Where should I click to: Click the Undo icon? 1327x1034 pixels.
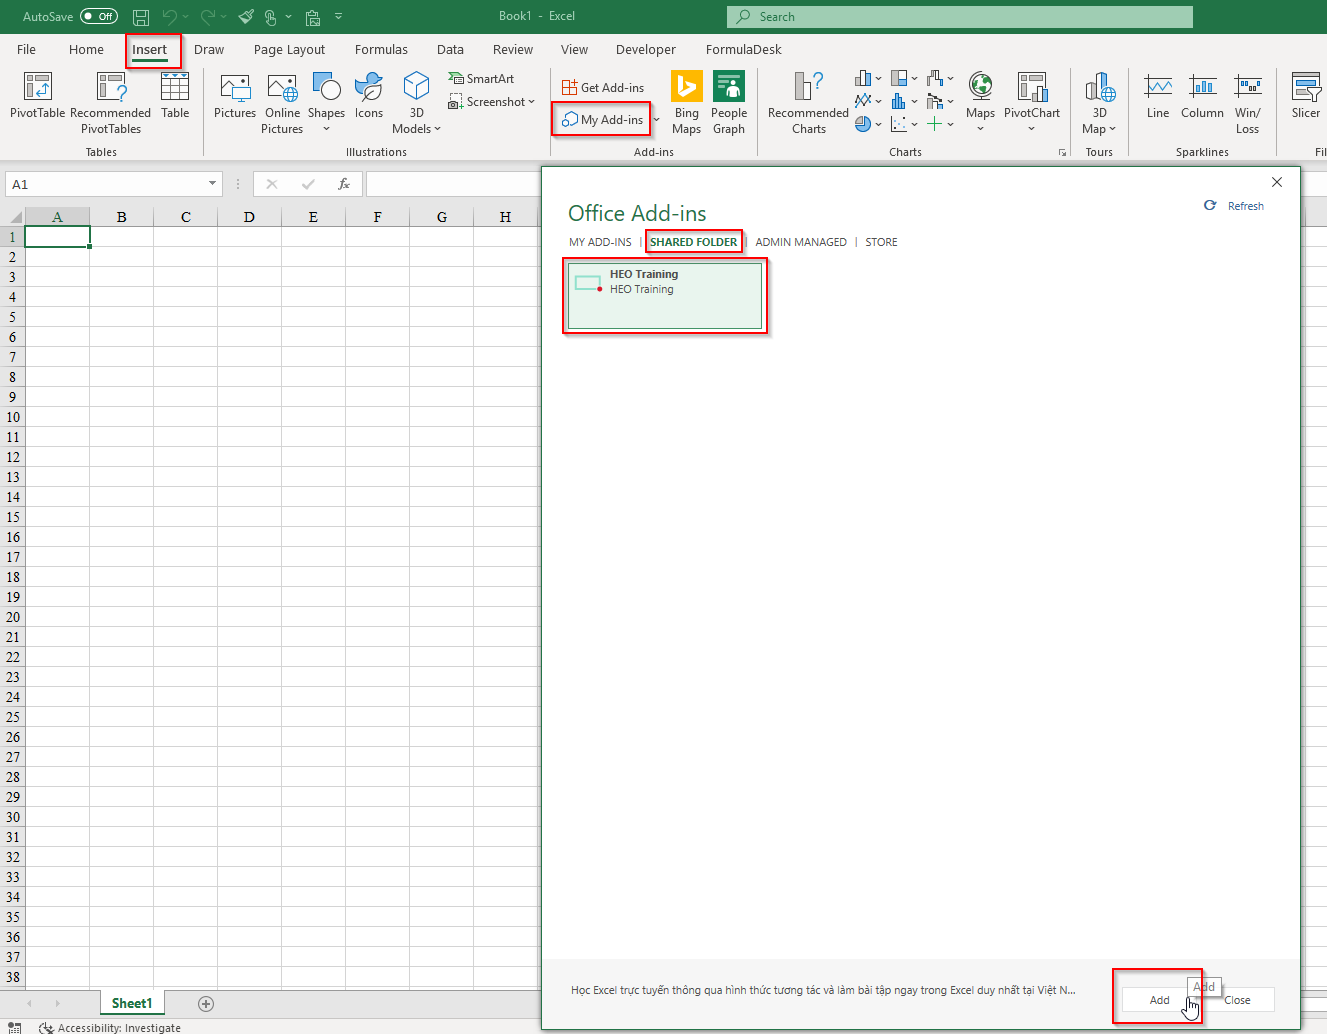coord(170,17)
